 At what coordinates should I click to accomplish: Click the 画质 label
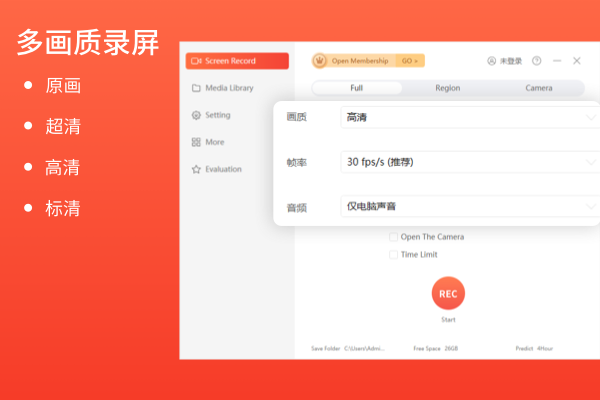click(297, 117)
